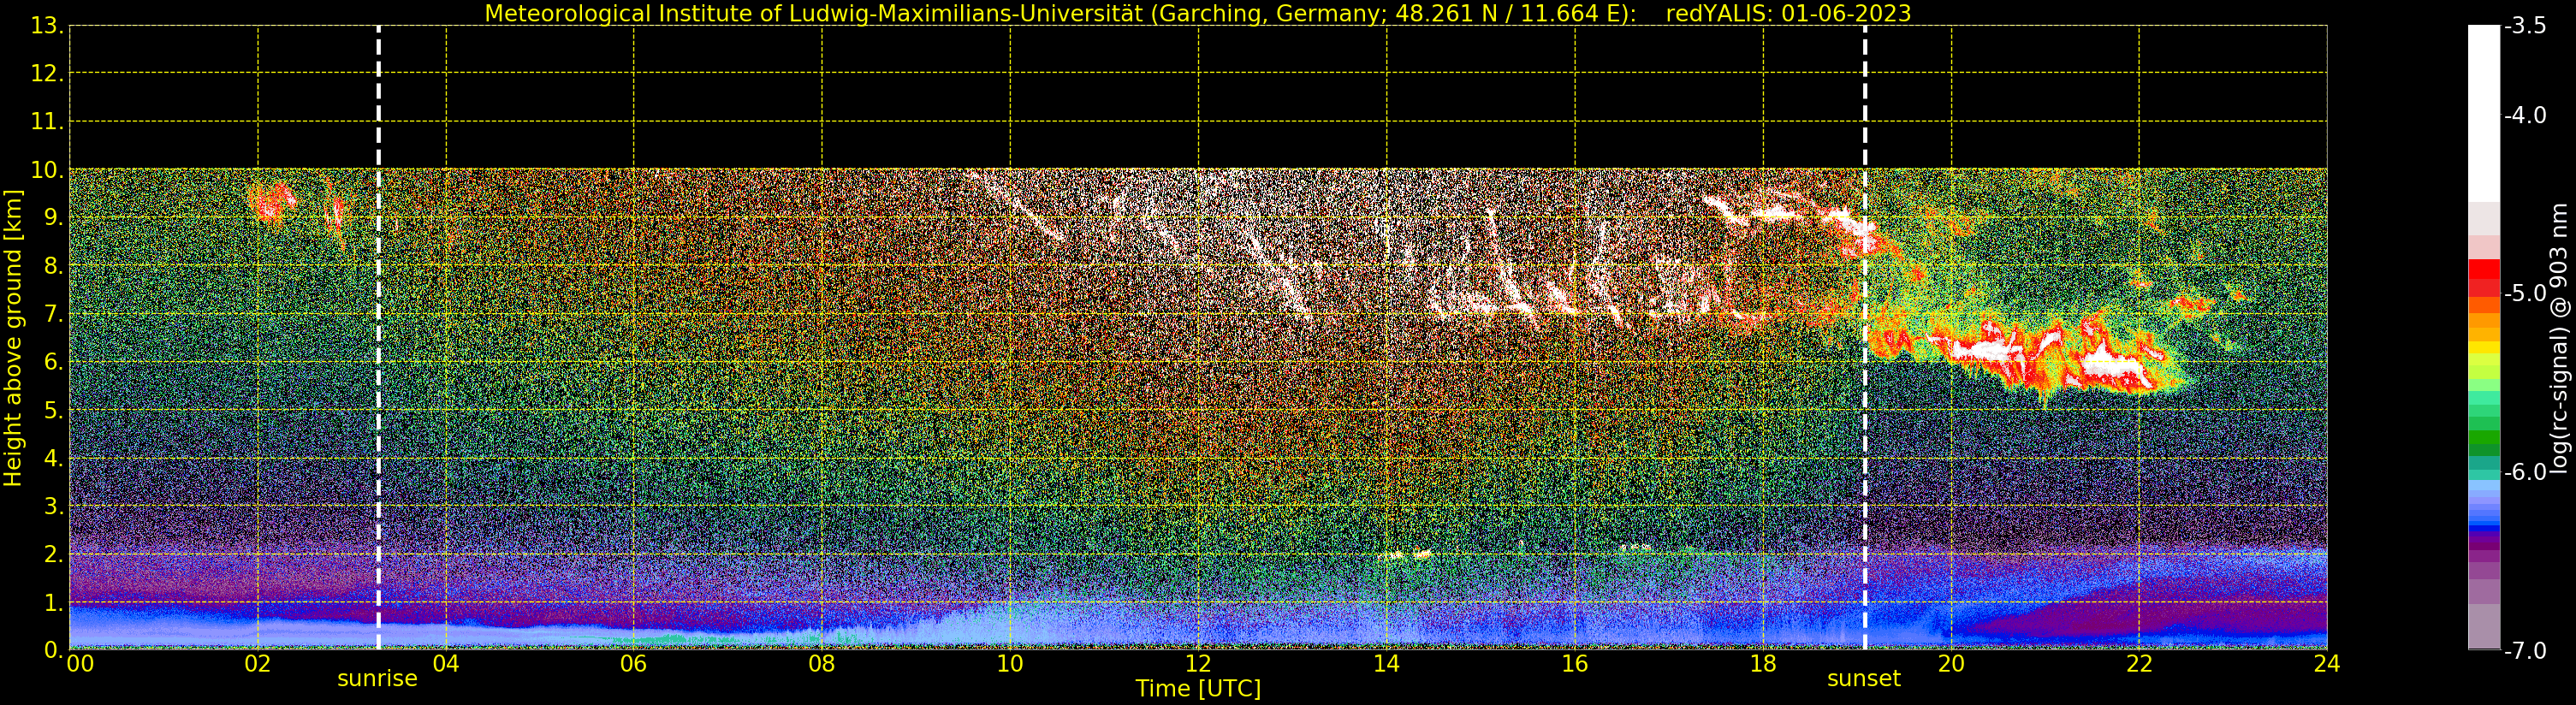2576x705 pixels.
Task: Click the height axis tick label '9.'
Action: (54, 218)
